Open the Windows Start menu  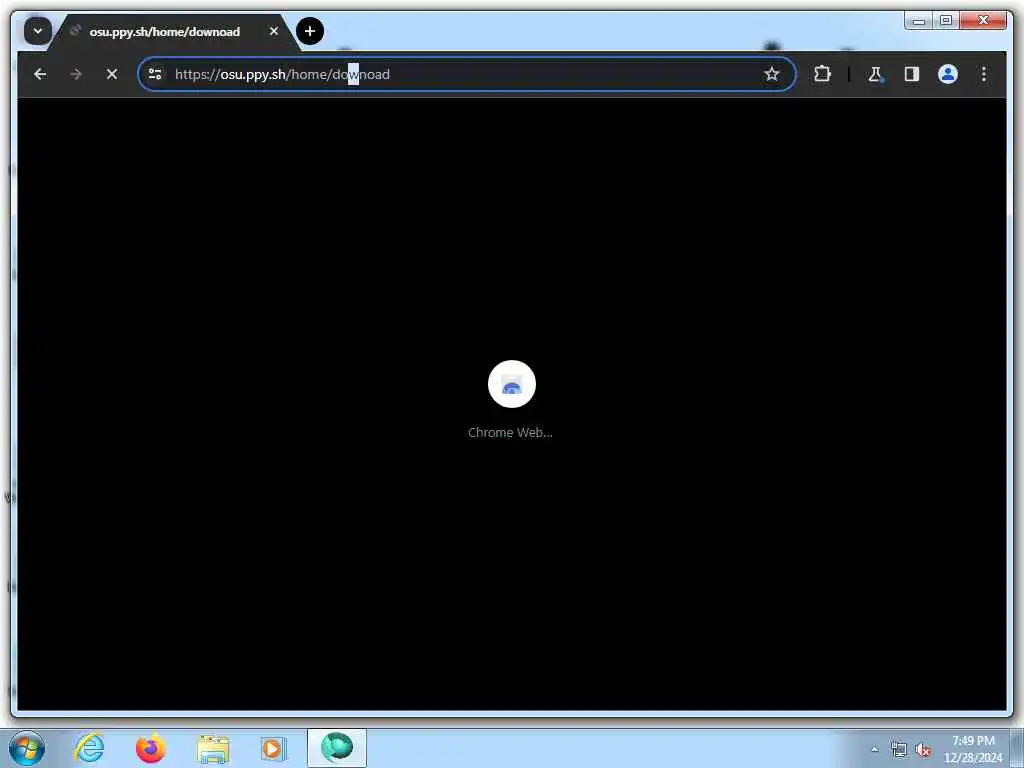pos(27,748)
